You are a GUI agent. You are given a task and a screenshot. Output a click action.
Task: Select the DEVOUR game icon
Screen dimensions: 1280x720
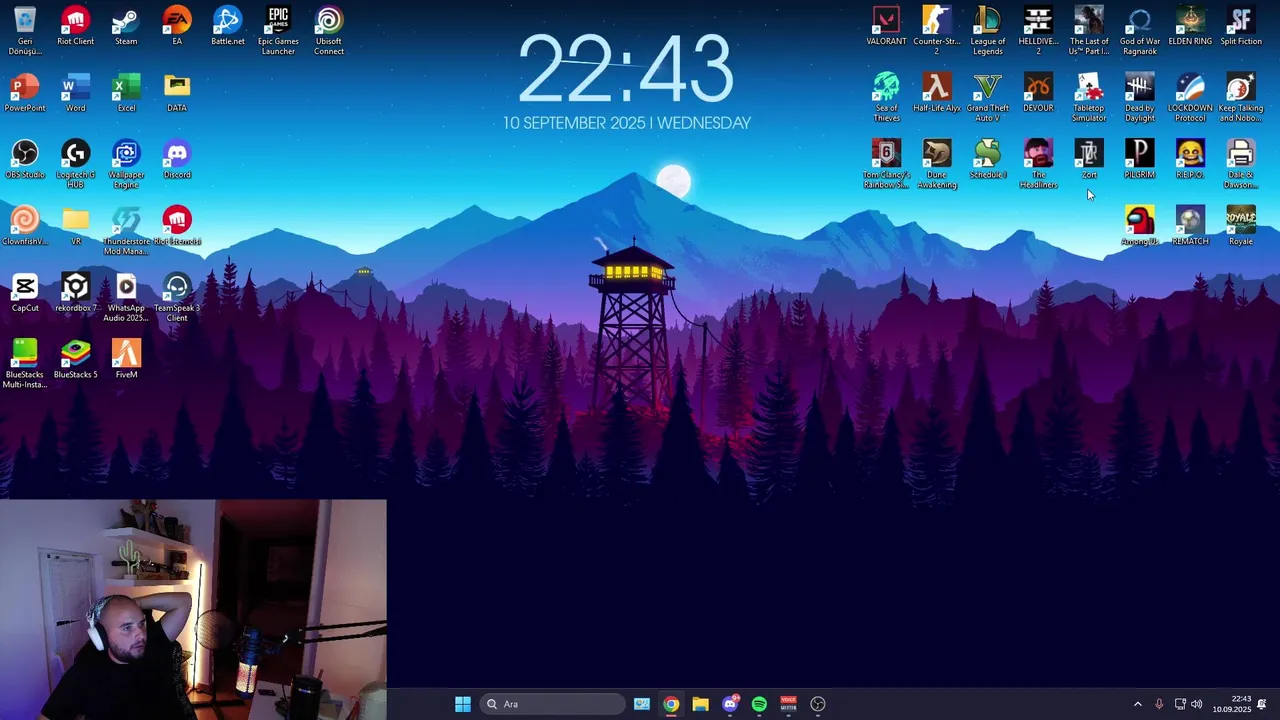(x=1038, y=93)
